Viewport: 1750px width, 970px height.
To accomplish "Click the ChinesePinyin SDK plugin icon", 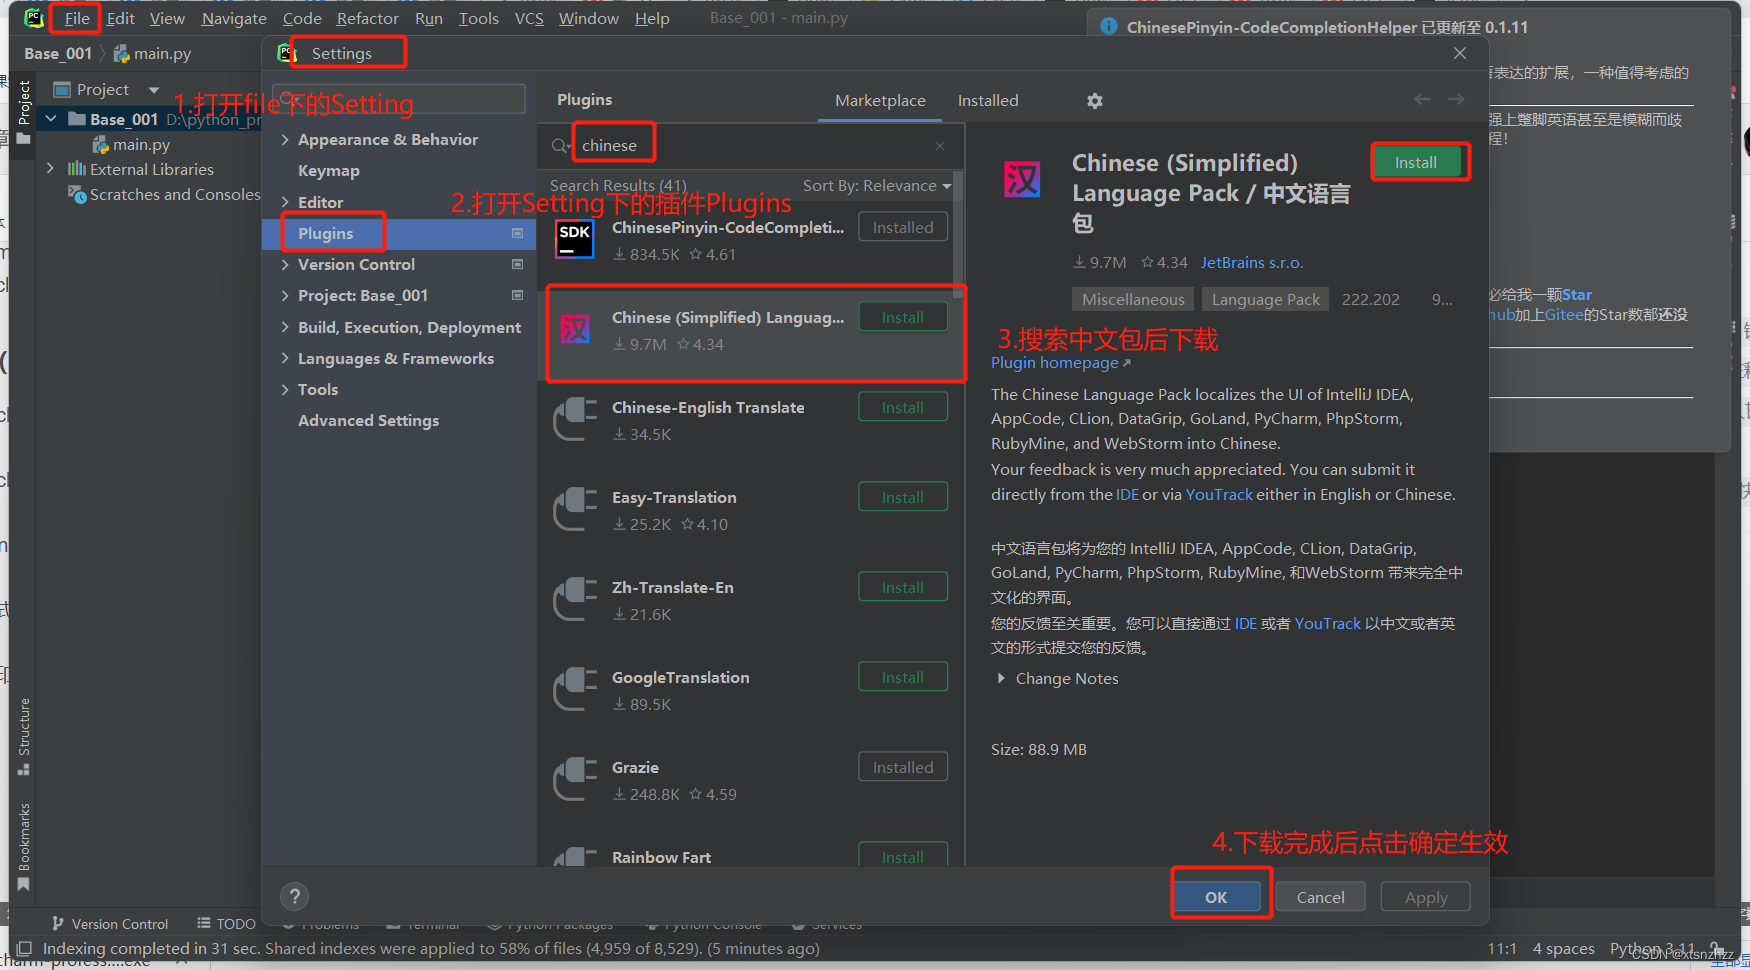I will 574,240.
